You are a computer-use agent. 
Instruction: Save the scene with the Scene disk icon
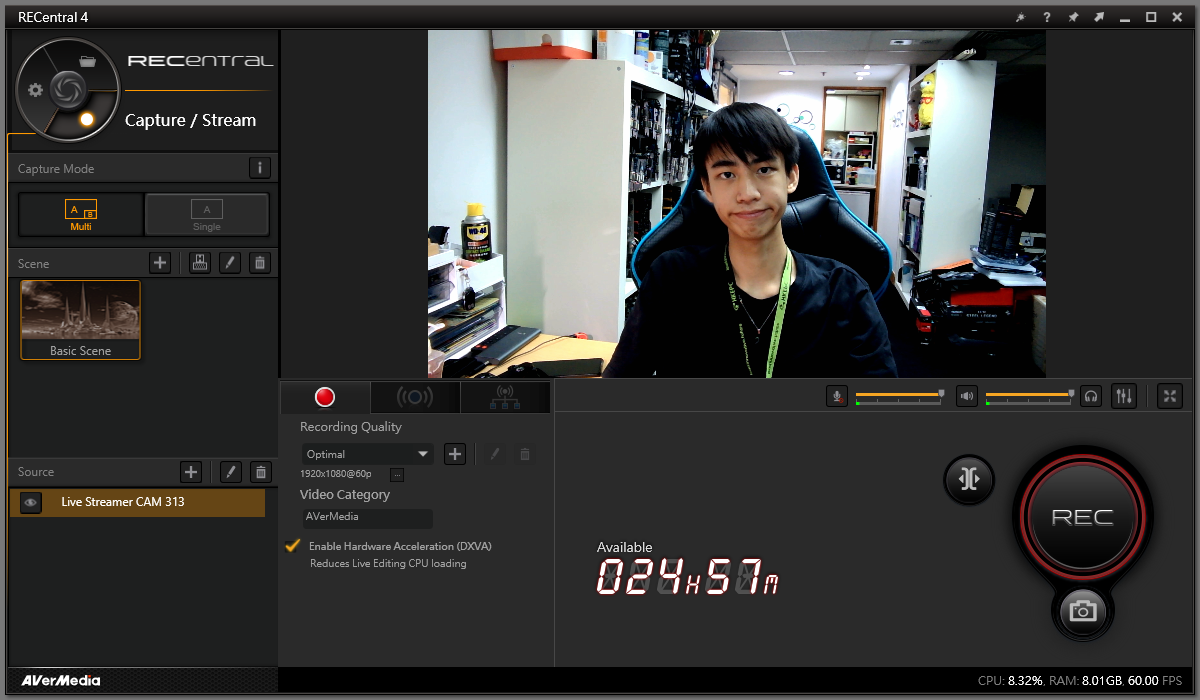[200, 263]
